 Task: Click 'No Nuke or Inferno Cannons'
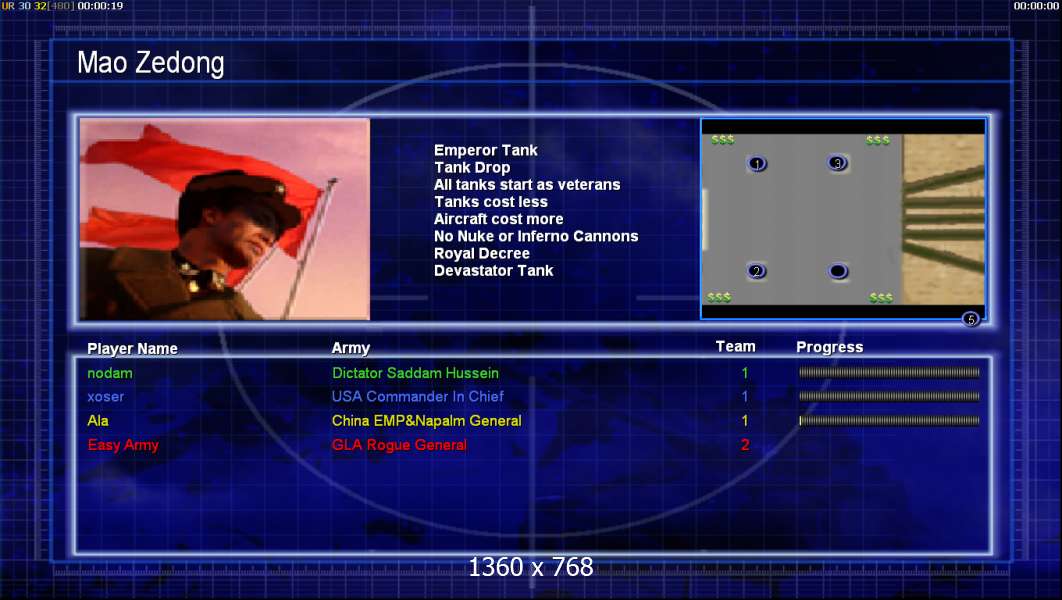pyautogui.click(x=536, y=236)
